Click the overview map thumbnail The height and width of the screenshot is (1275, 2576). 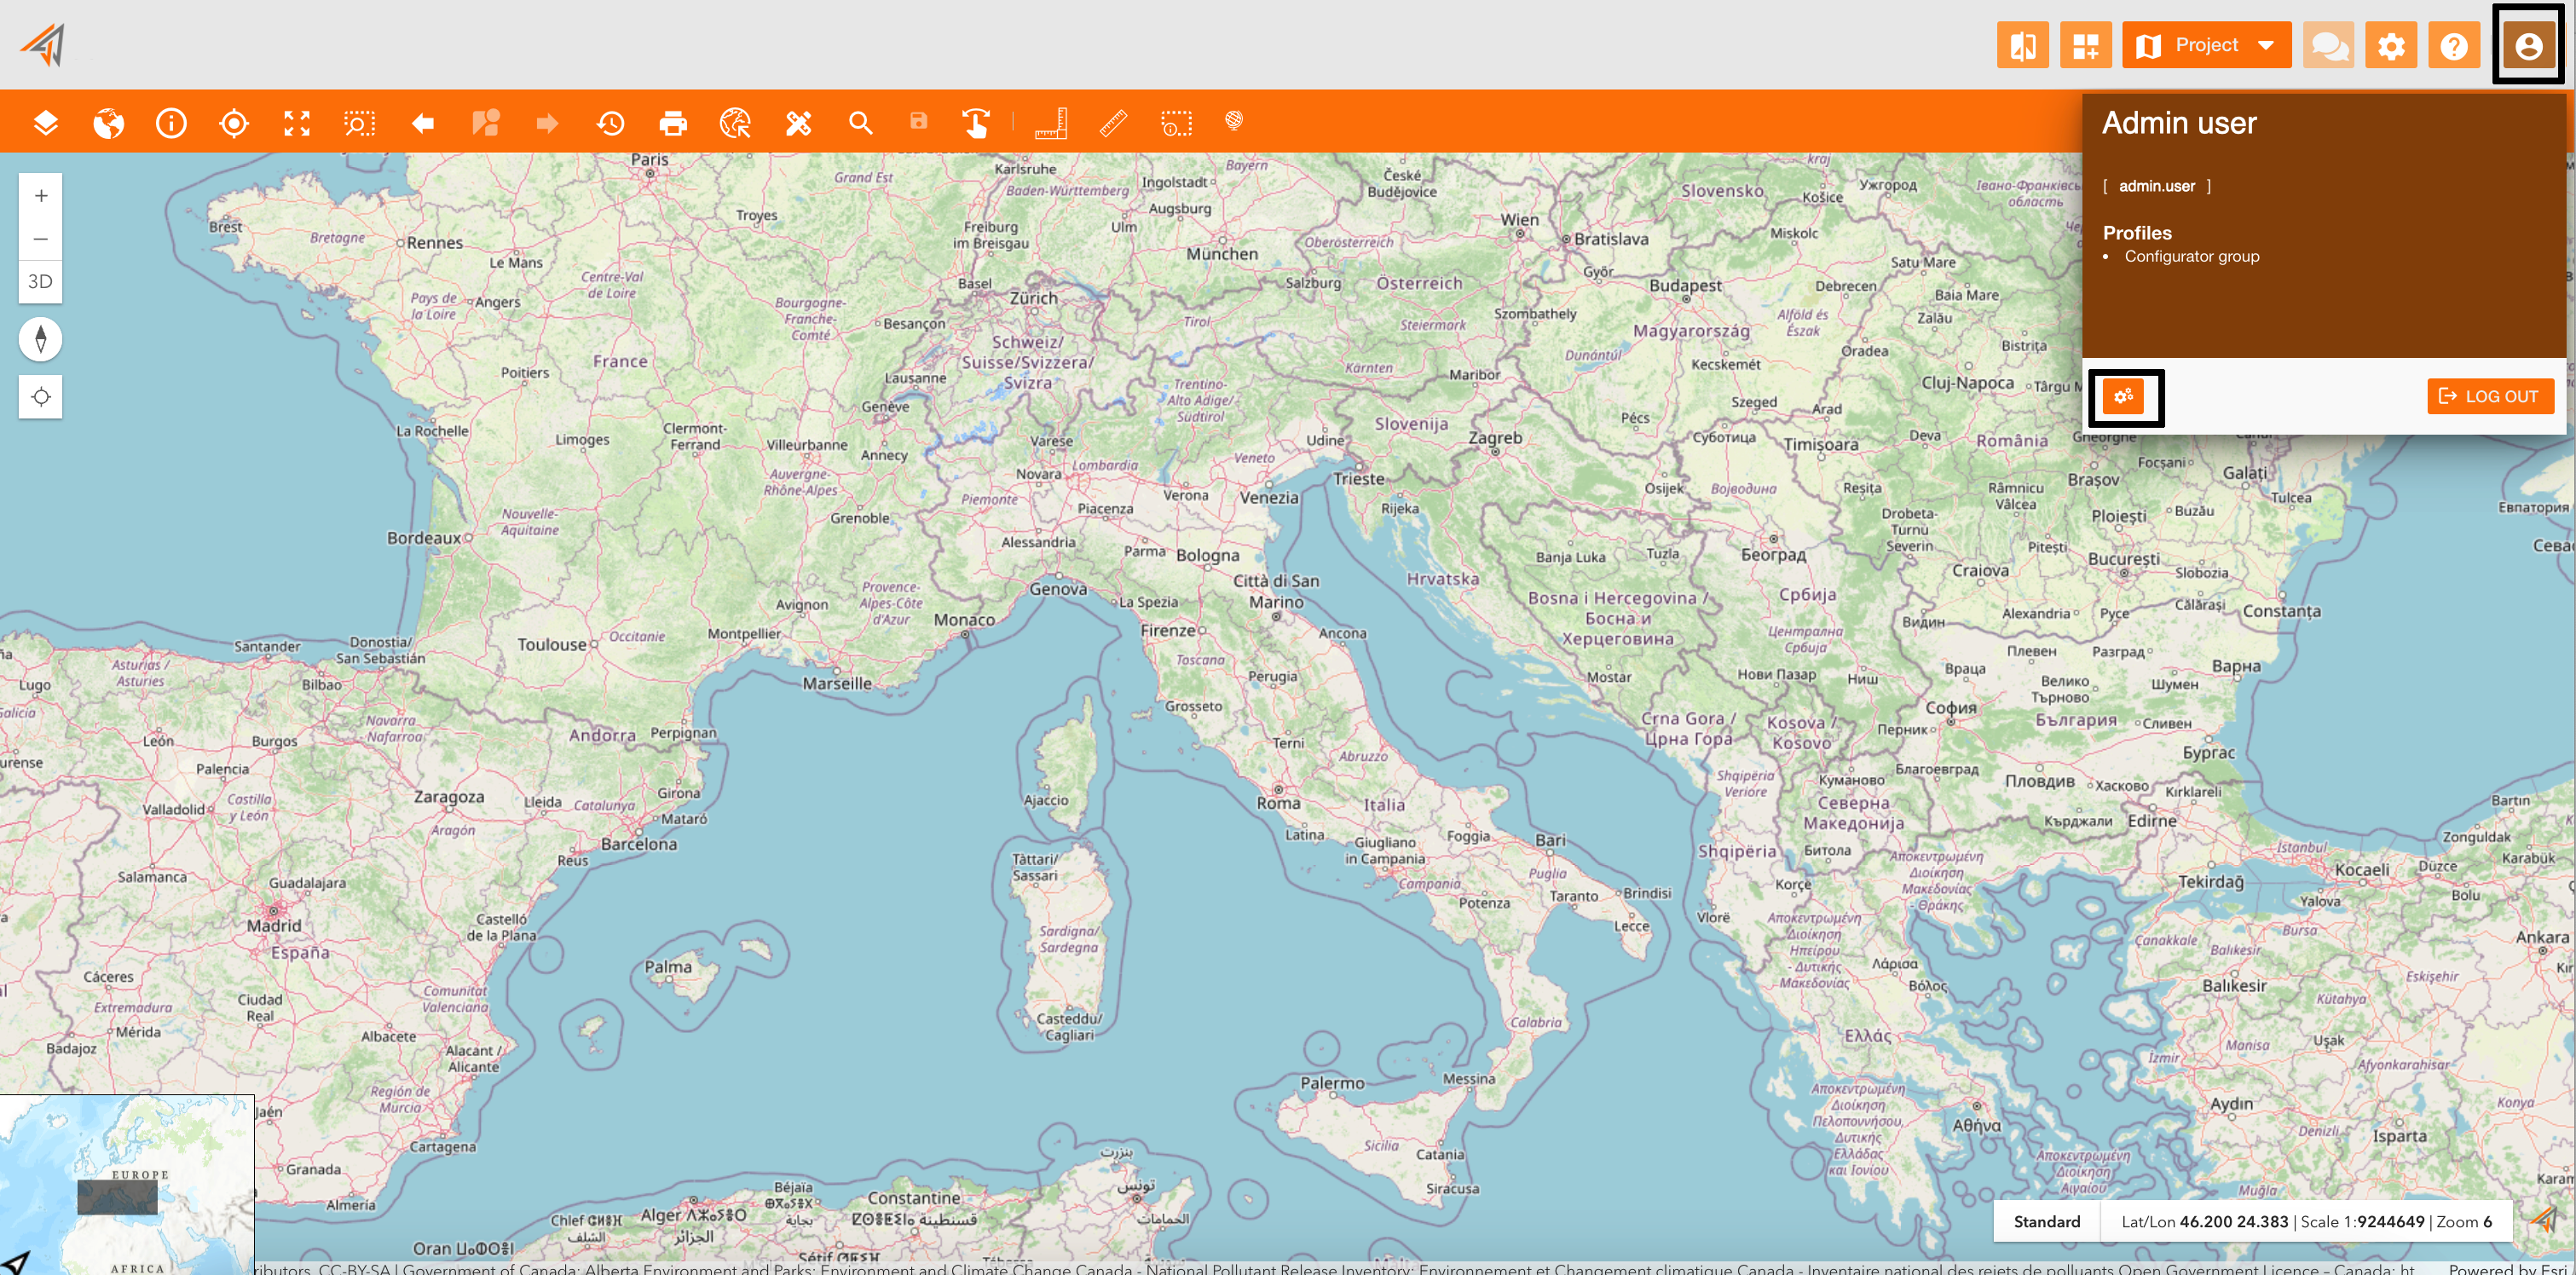(x=127, y=1185)
